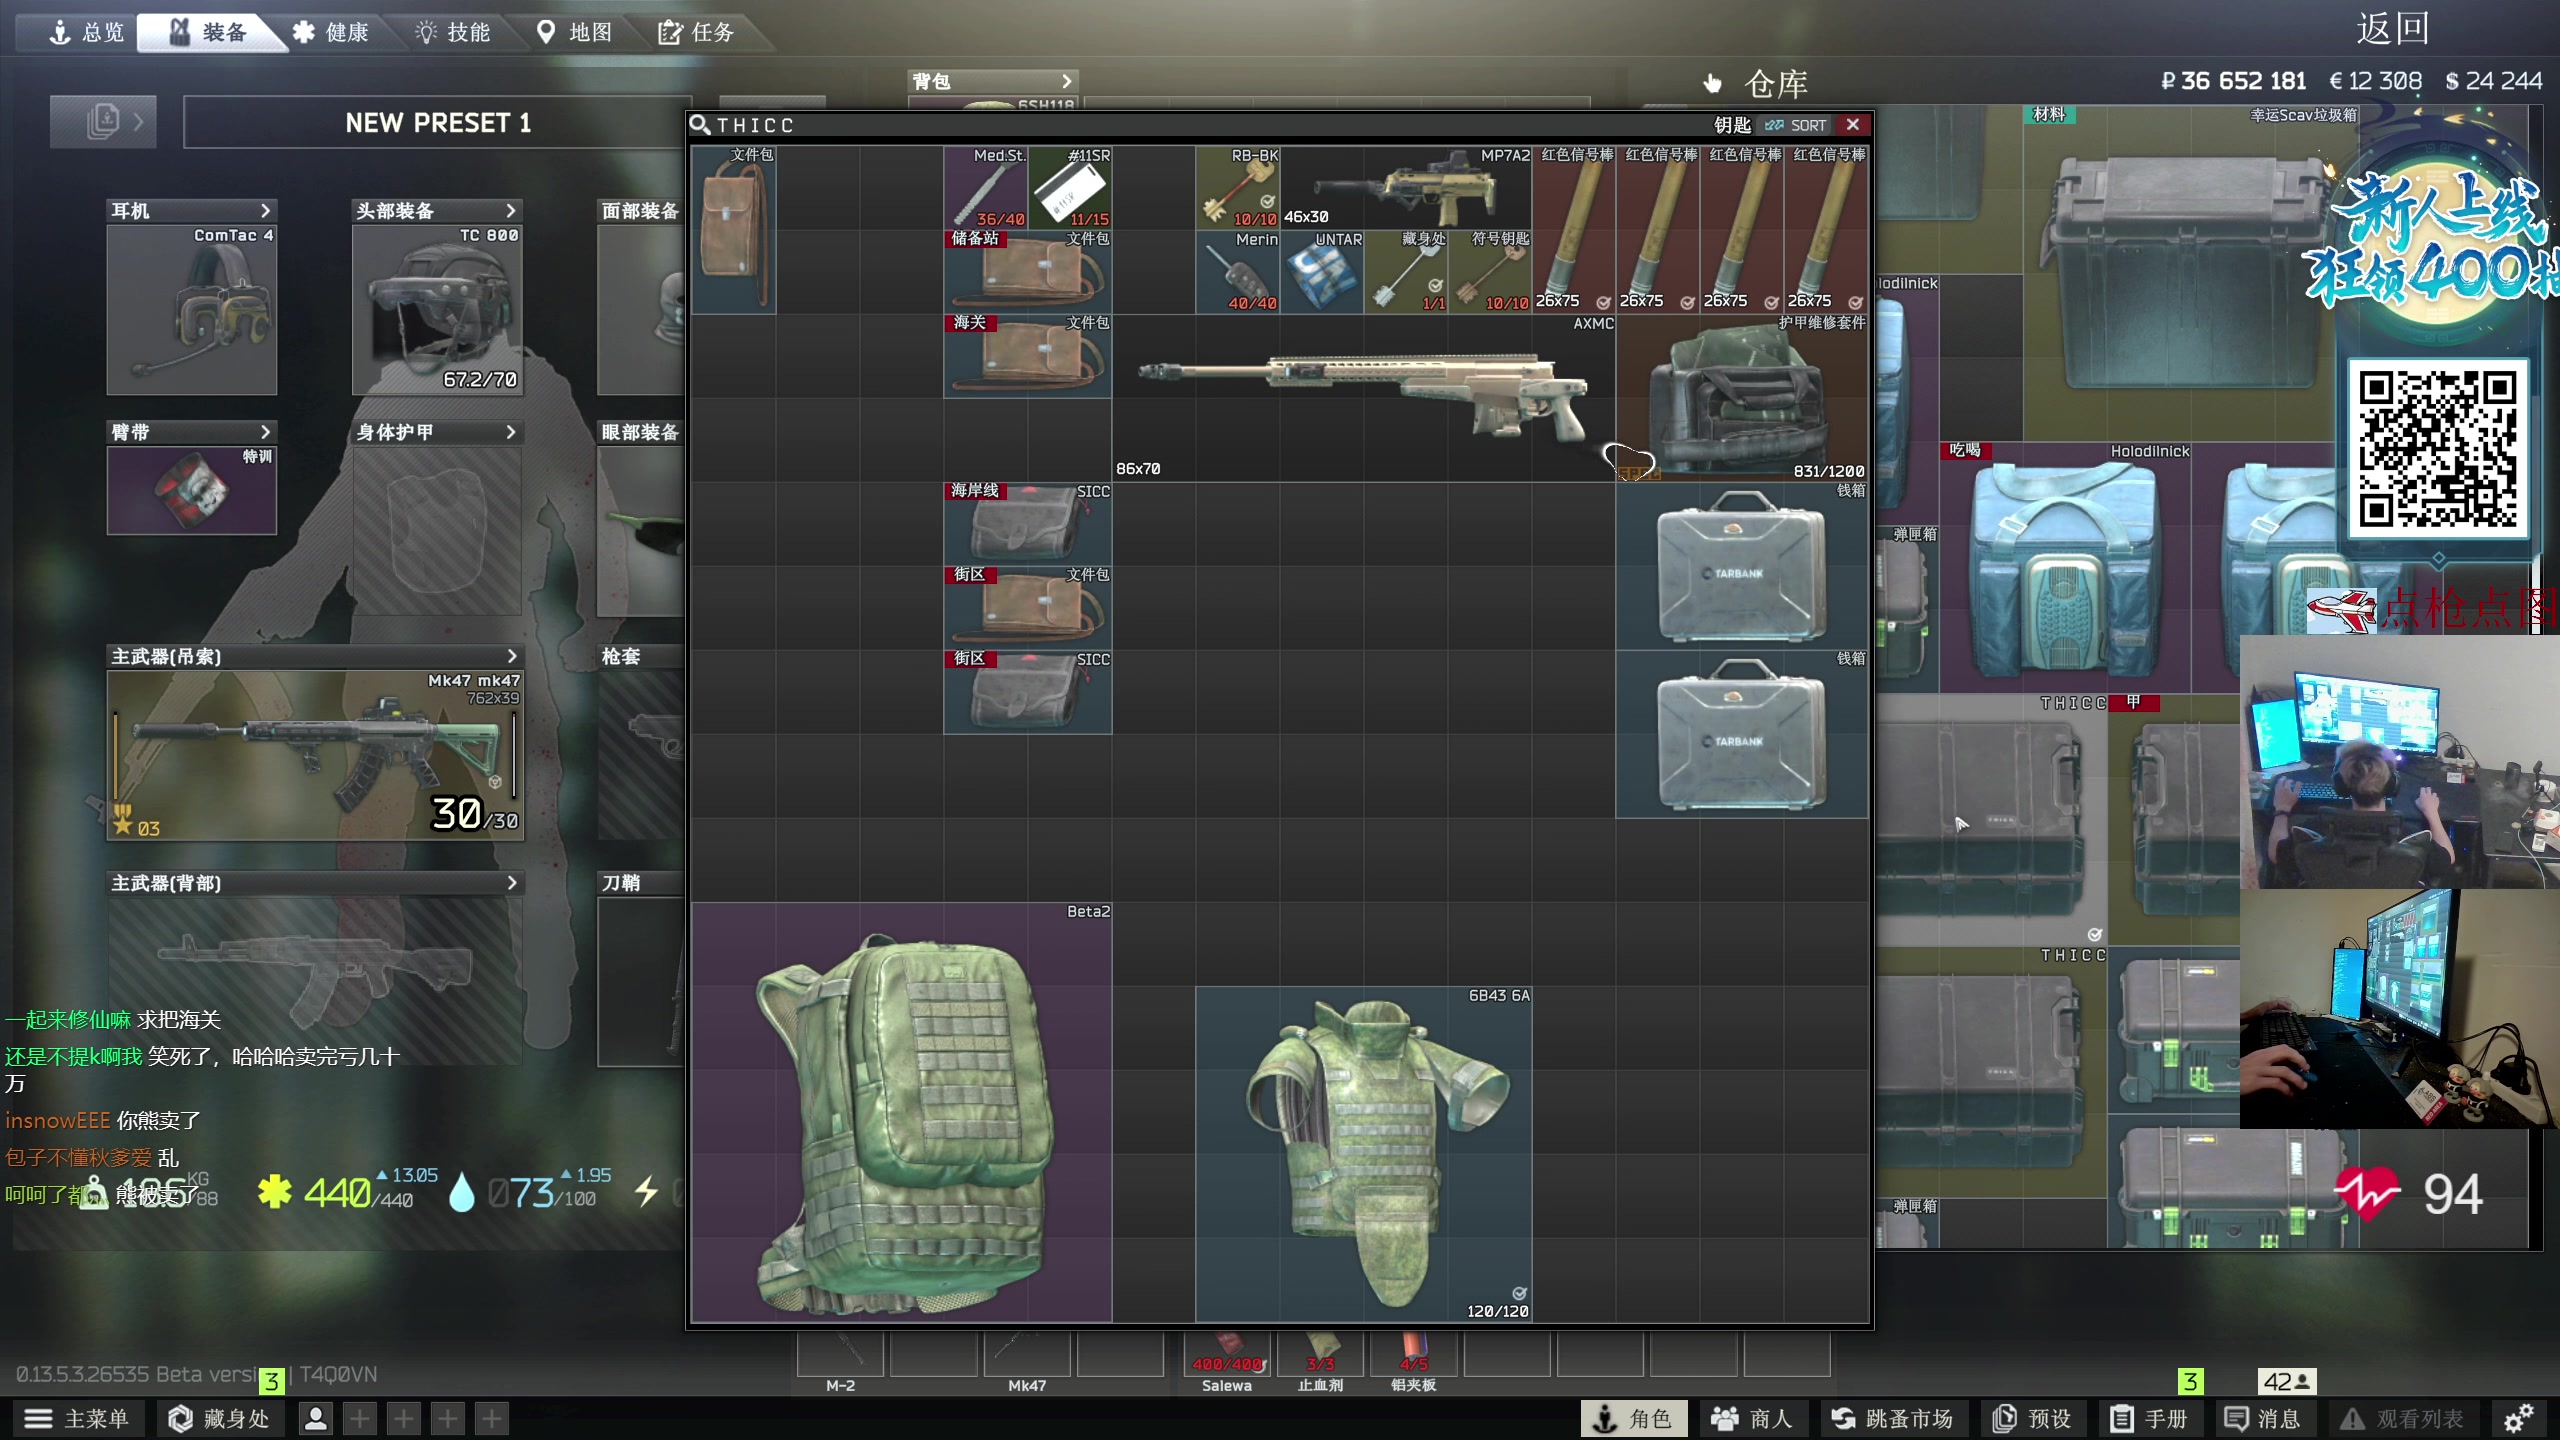This screenshot has width=2560, height=1440.
Task: Go to the 藏身处 hideout button
Action: 220,1418
